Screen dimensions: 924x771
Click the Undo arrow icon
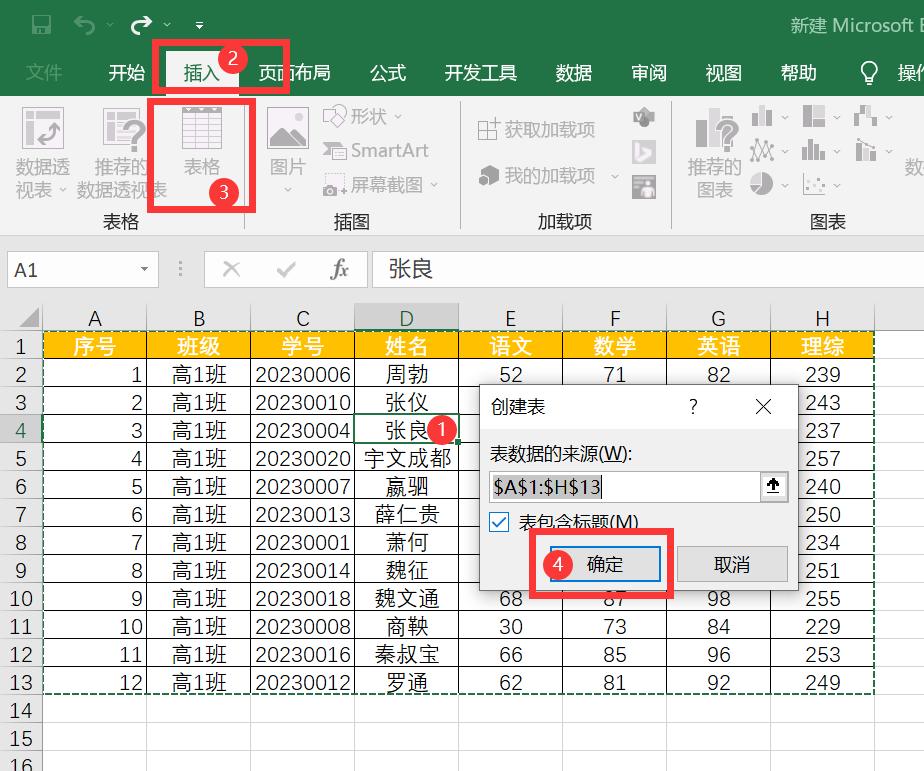[85, 25]
